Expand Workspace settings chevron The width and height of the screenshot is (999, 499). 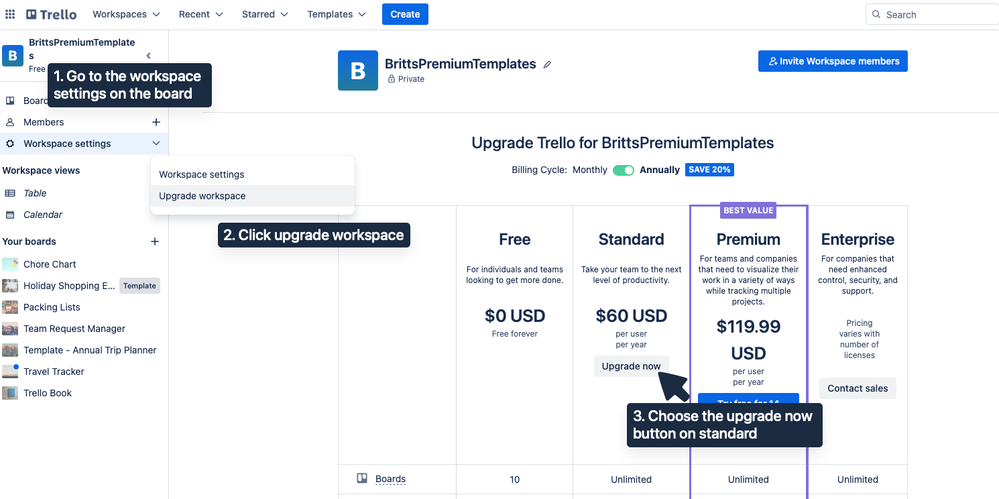[x=156, y=143]
